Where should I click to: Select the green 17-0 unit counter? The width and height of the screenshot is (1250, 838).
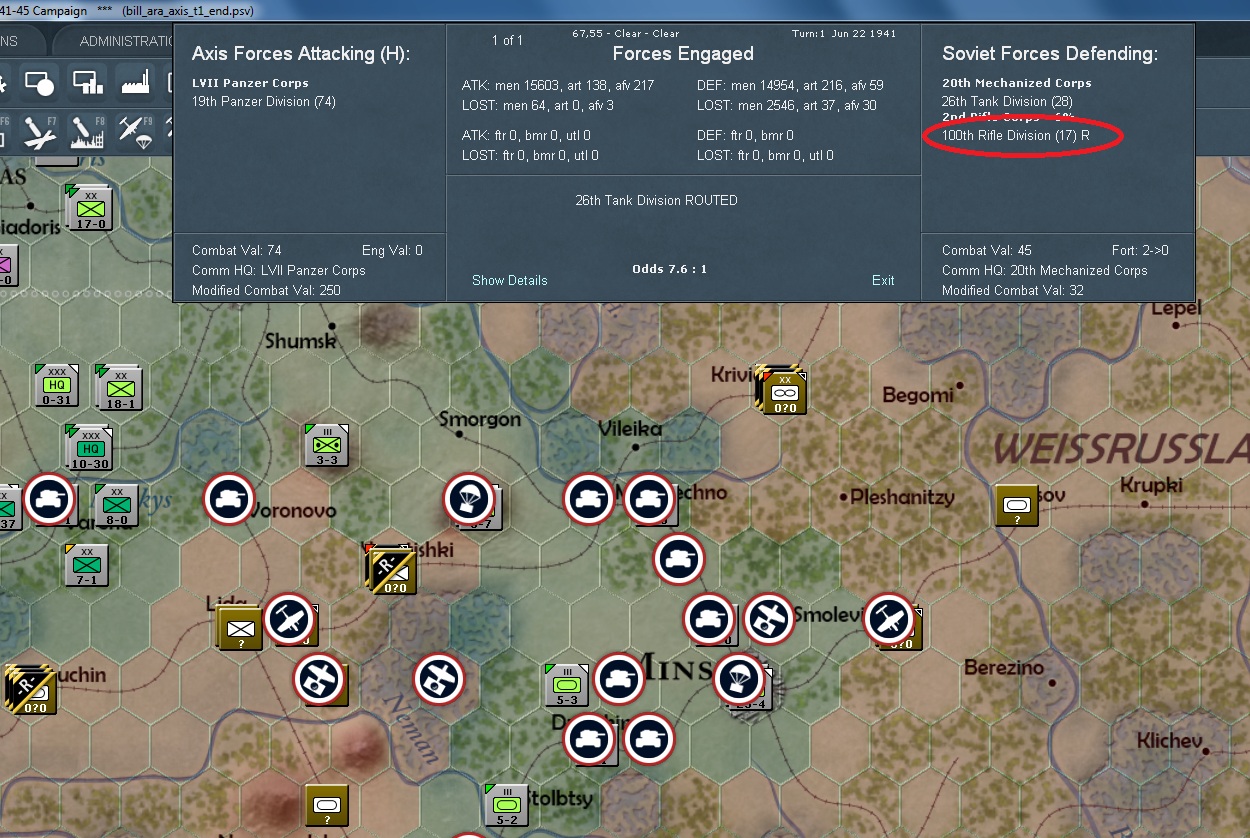[89, 208]
